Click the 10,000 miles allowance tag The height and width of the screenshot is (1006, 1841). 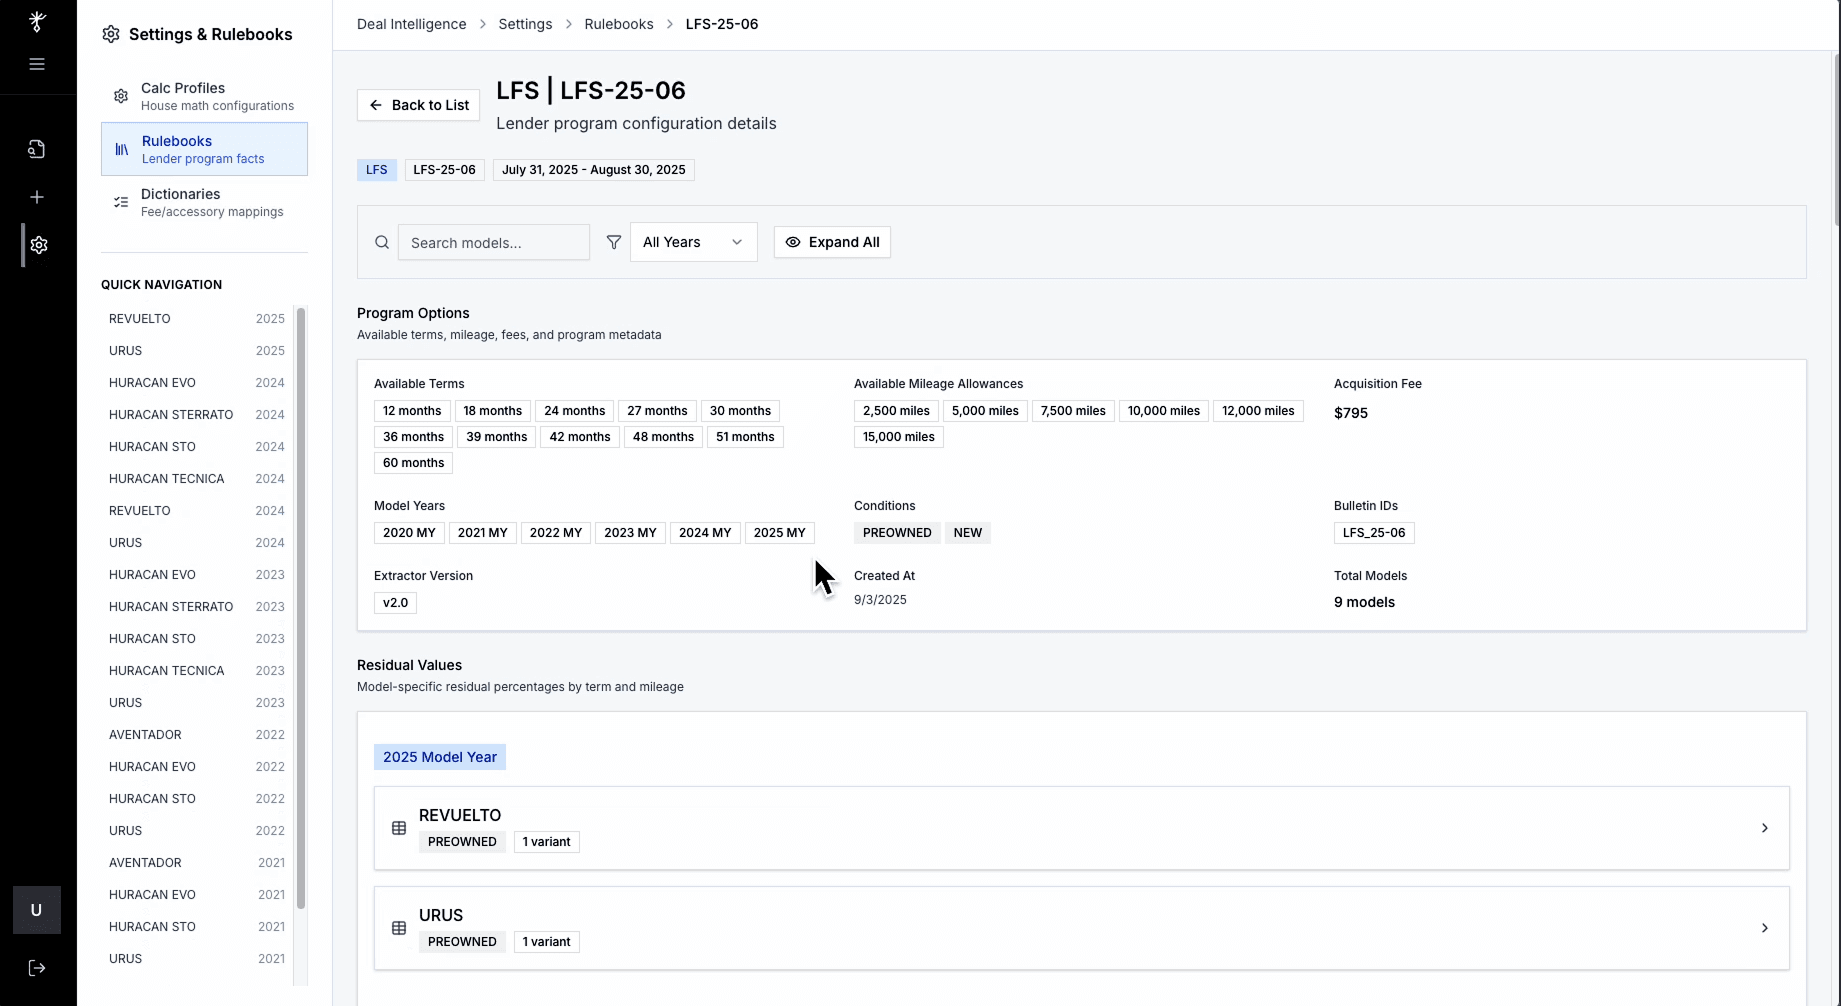click(1164, 411)
